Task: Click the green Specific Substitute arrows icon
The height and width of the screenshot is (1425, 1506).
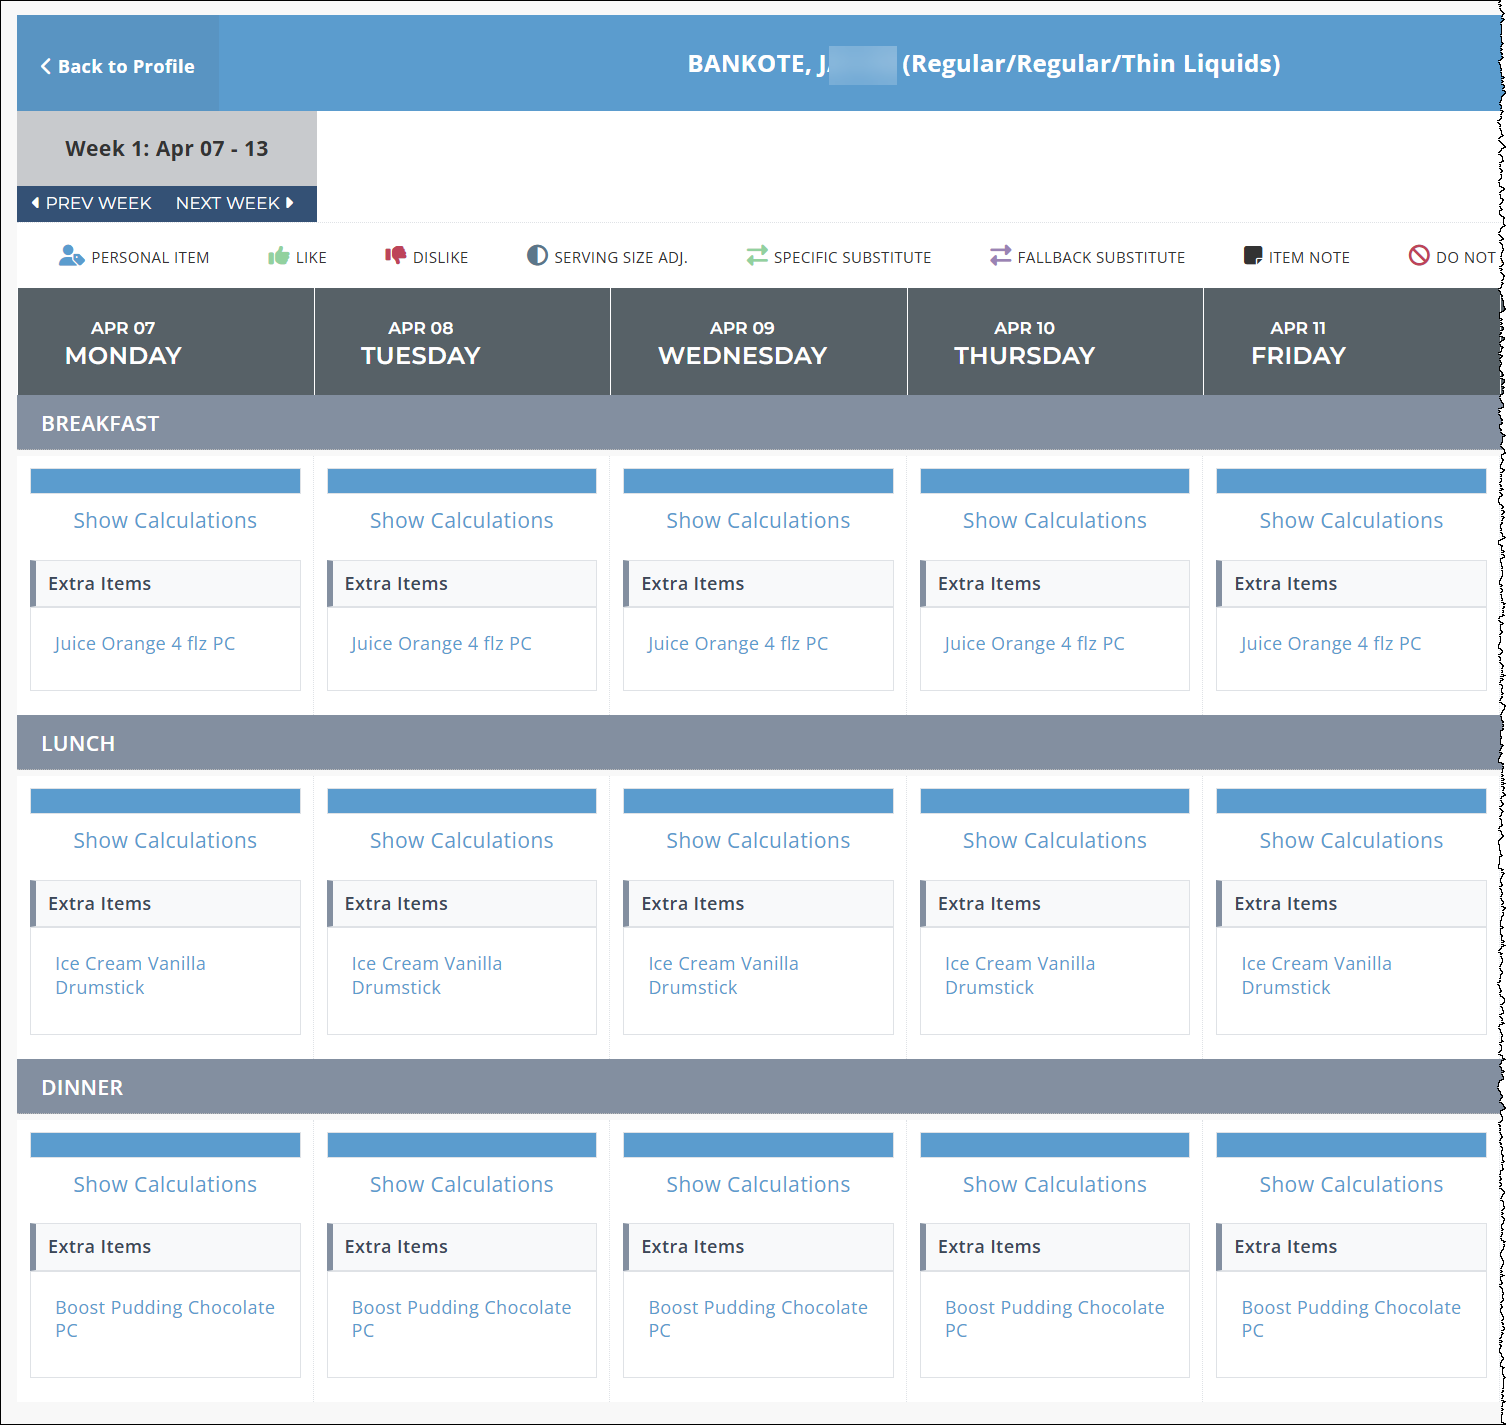Action: pos(757,256)
